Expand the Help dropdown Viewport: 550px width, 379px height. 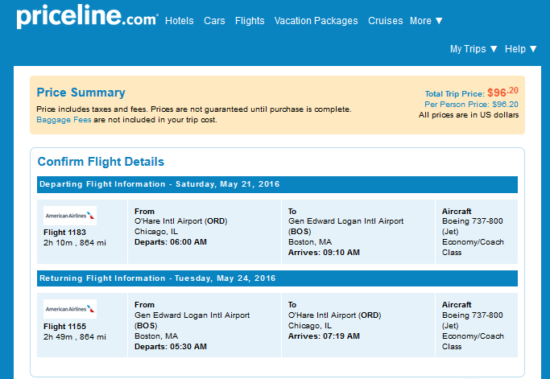coord(521,49)
